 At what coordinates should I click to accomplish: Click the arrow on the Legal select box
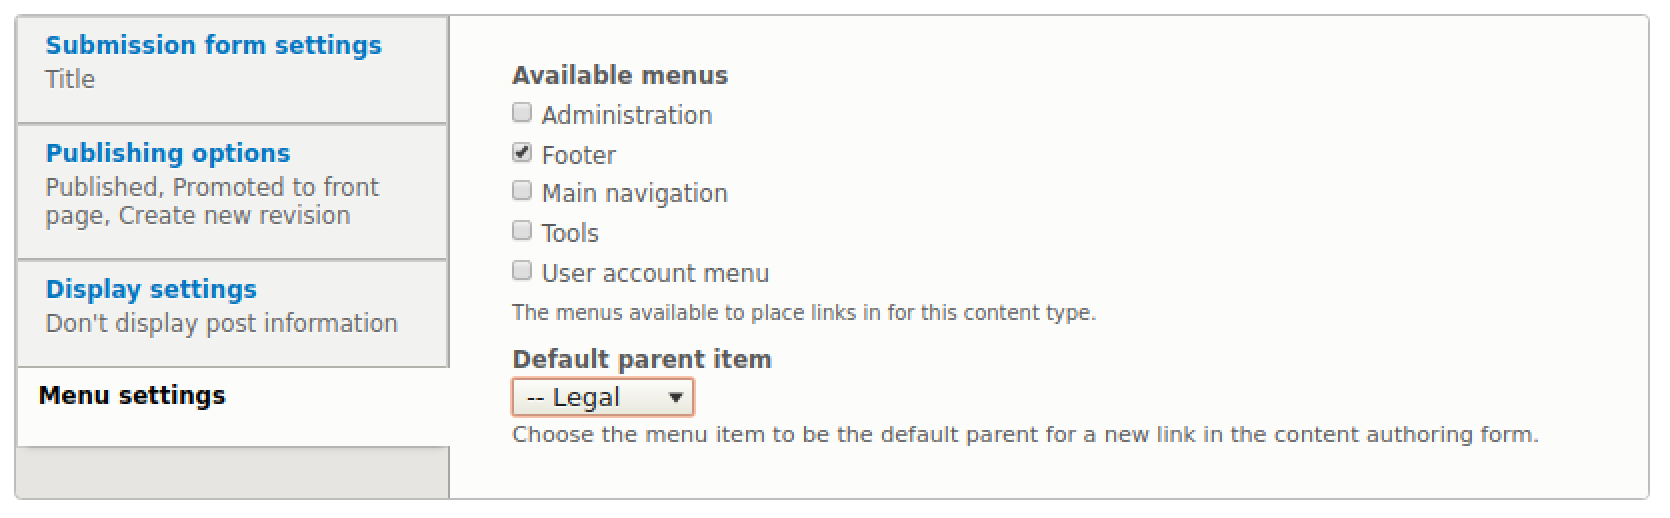coord(676,398)
